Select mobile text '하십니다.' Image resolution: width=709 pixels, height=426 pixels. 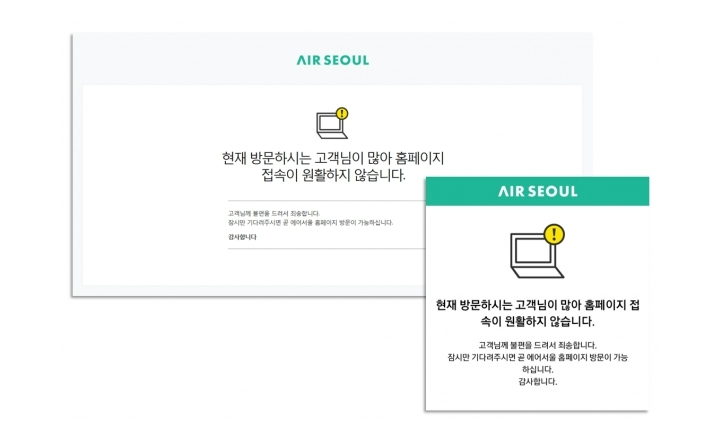coord(538,369)
